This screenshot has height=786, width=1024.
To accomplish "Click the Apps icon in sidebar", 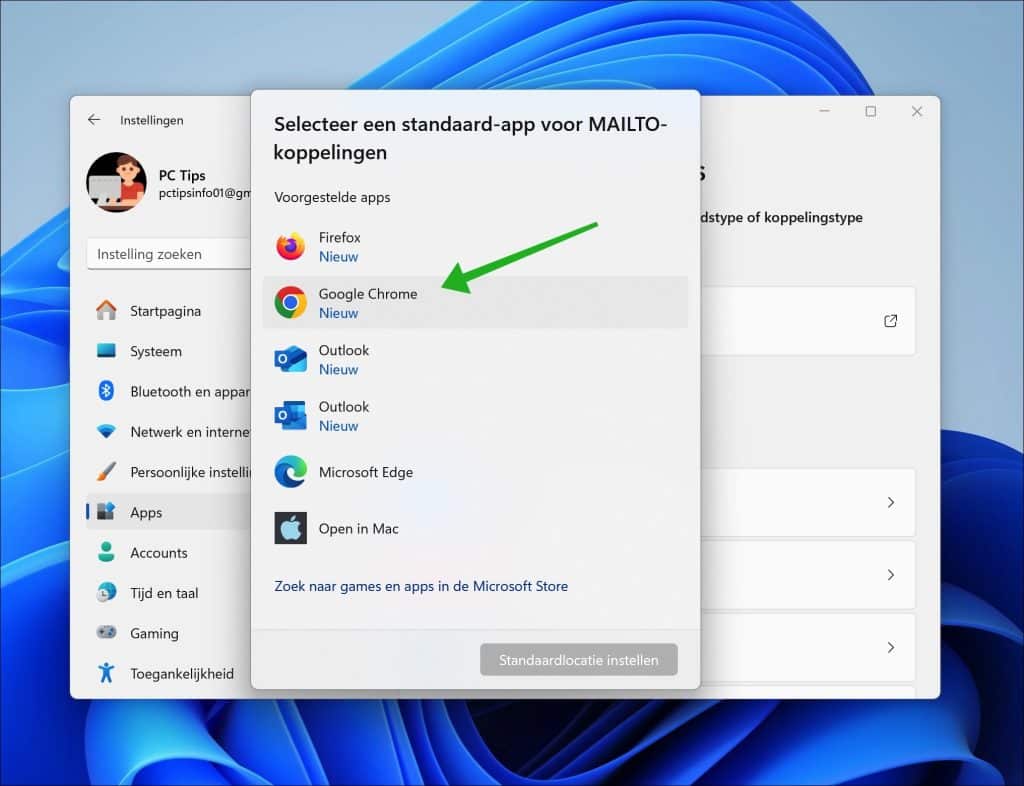I will pyautogui.click(x=106, y=512).
